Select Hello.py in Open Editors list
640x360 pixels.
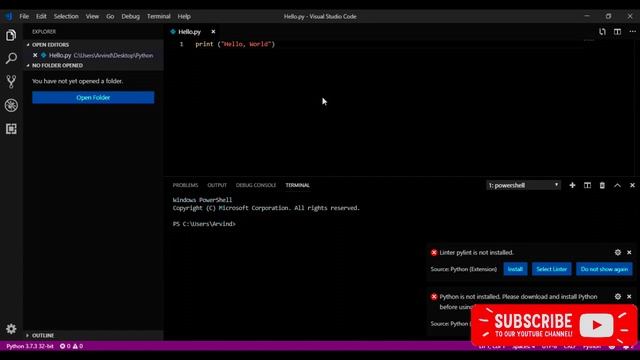(x=94, y=55)
